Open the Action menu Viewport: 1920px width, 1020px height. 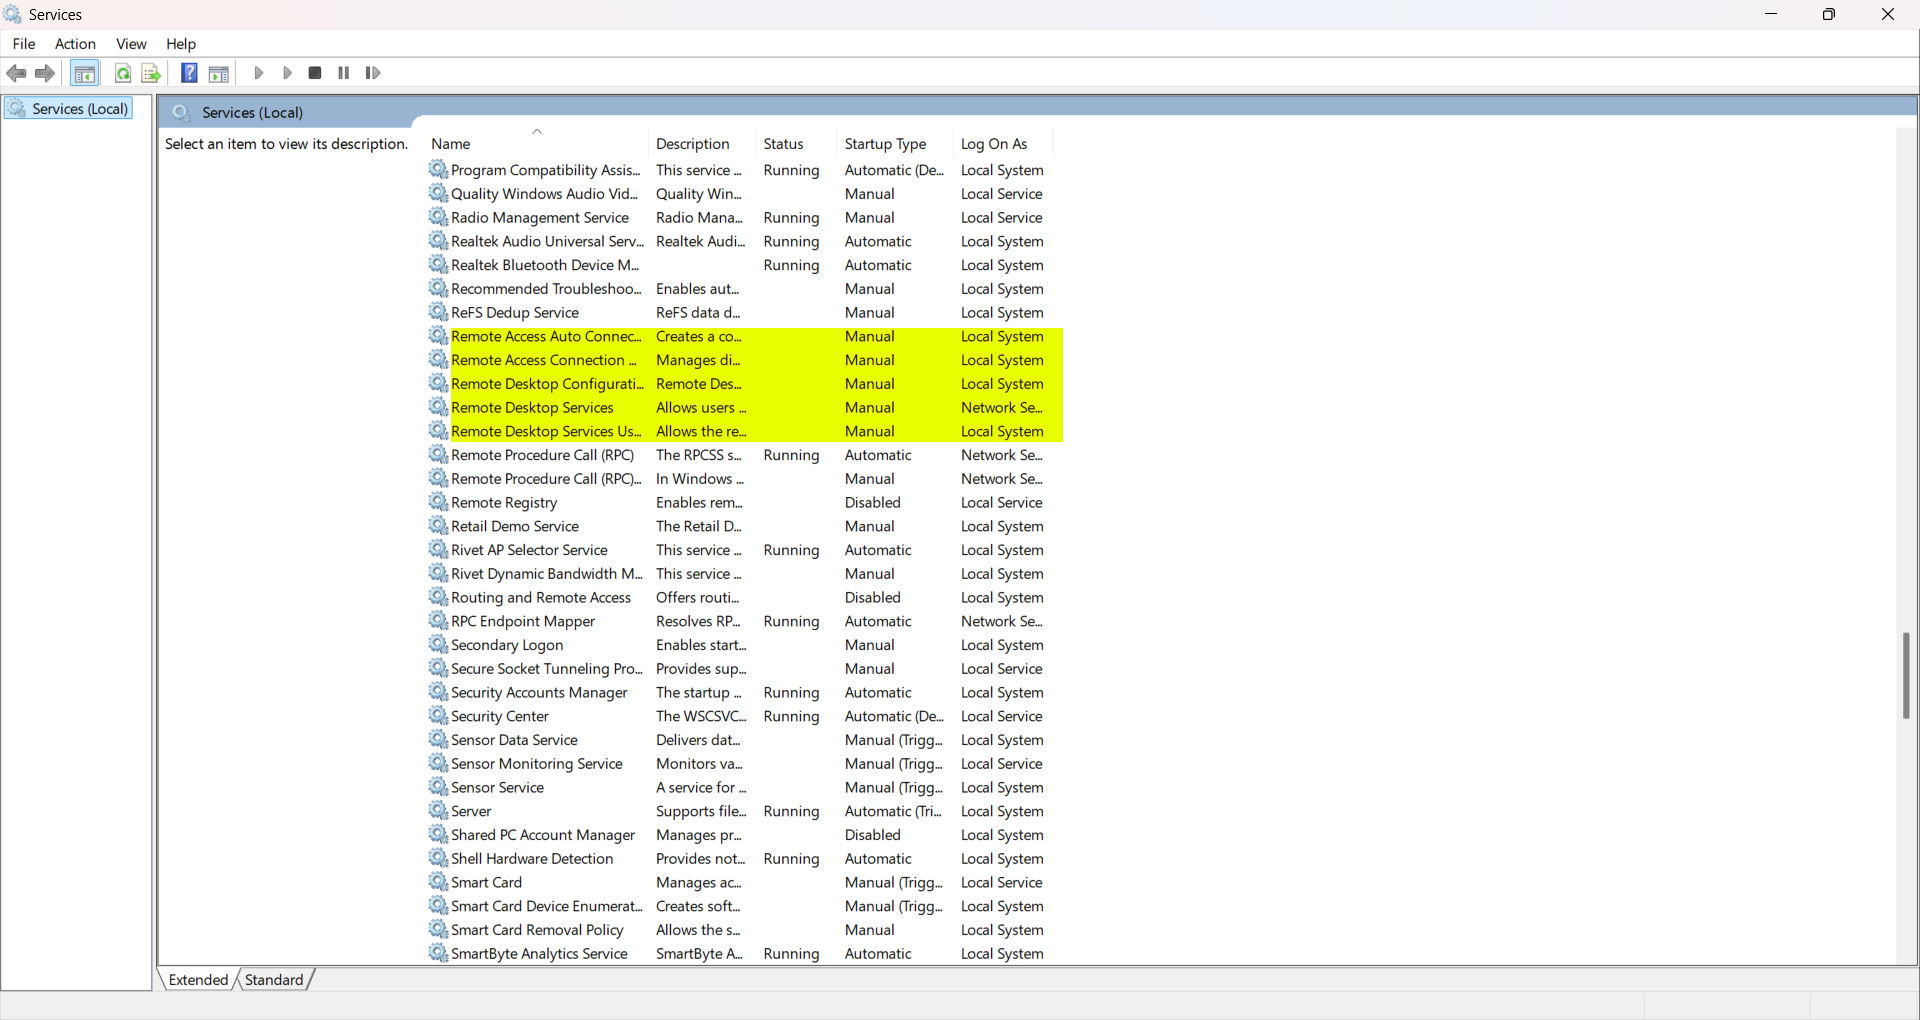point(75,44)
